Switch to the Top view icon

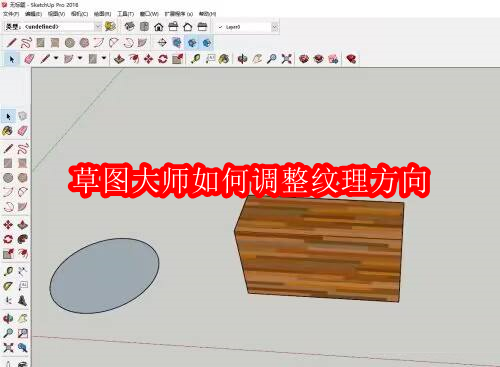click(144, 27)
